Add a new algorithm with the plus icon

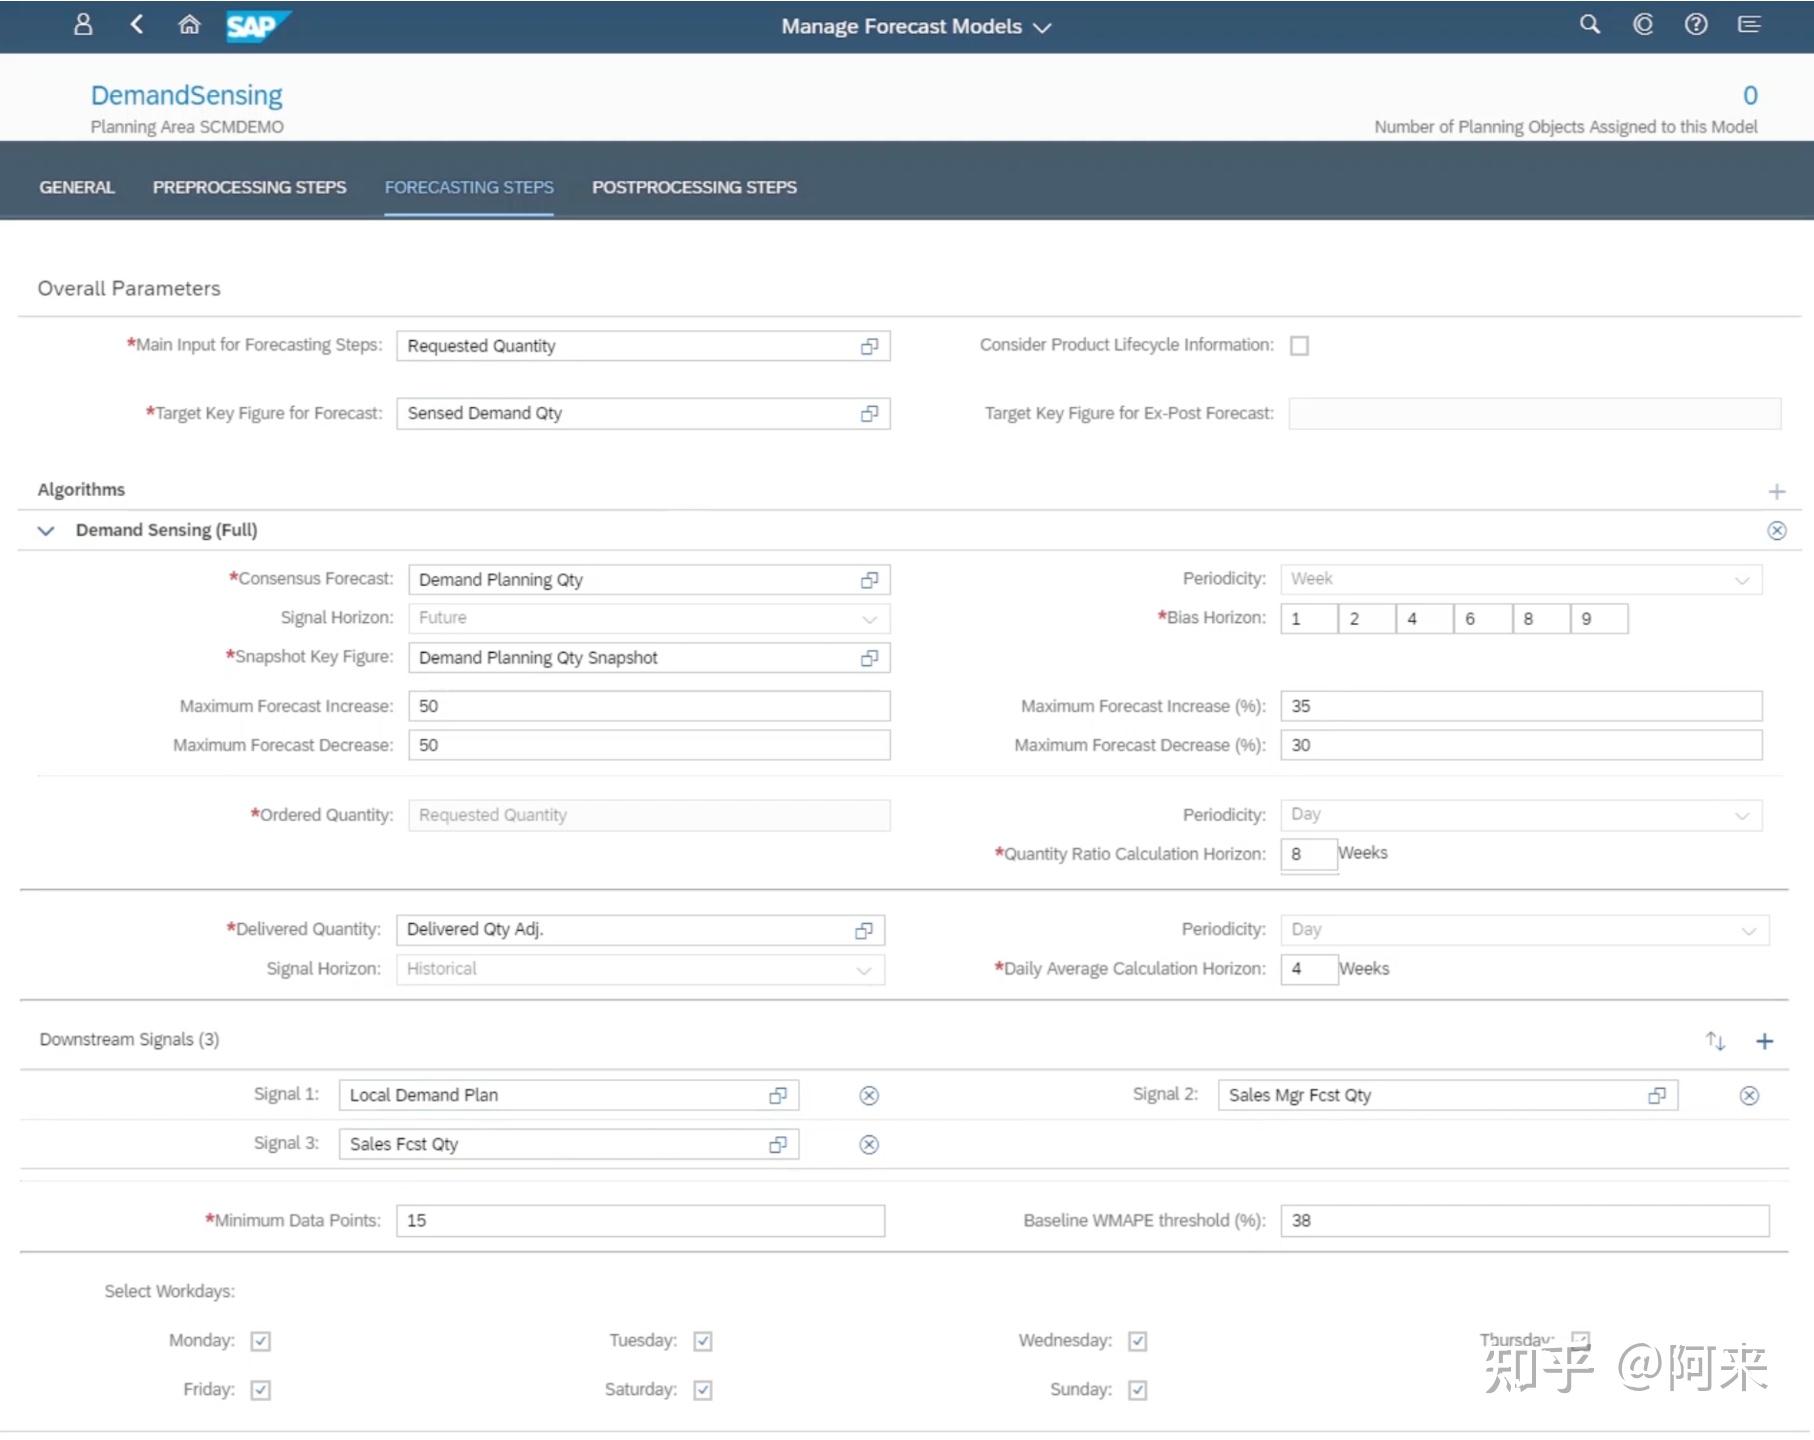coord(1777,491)
